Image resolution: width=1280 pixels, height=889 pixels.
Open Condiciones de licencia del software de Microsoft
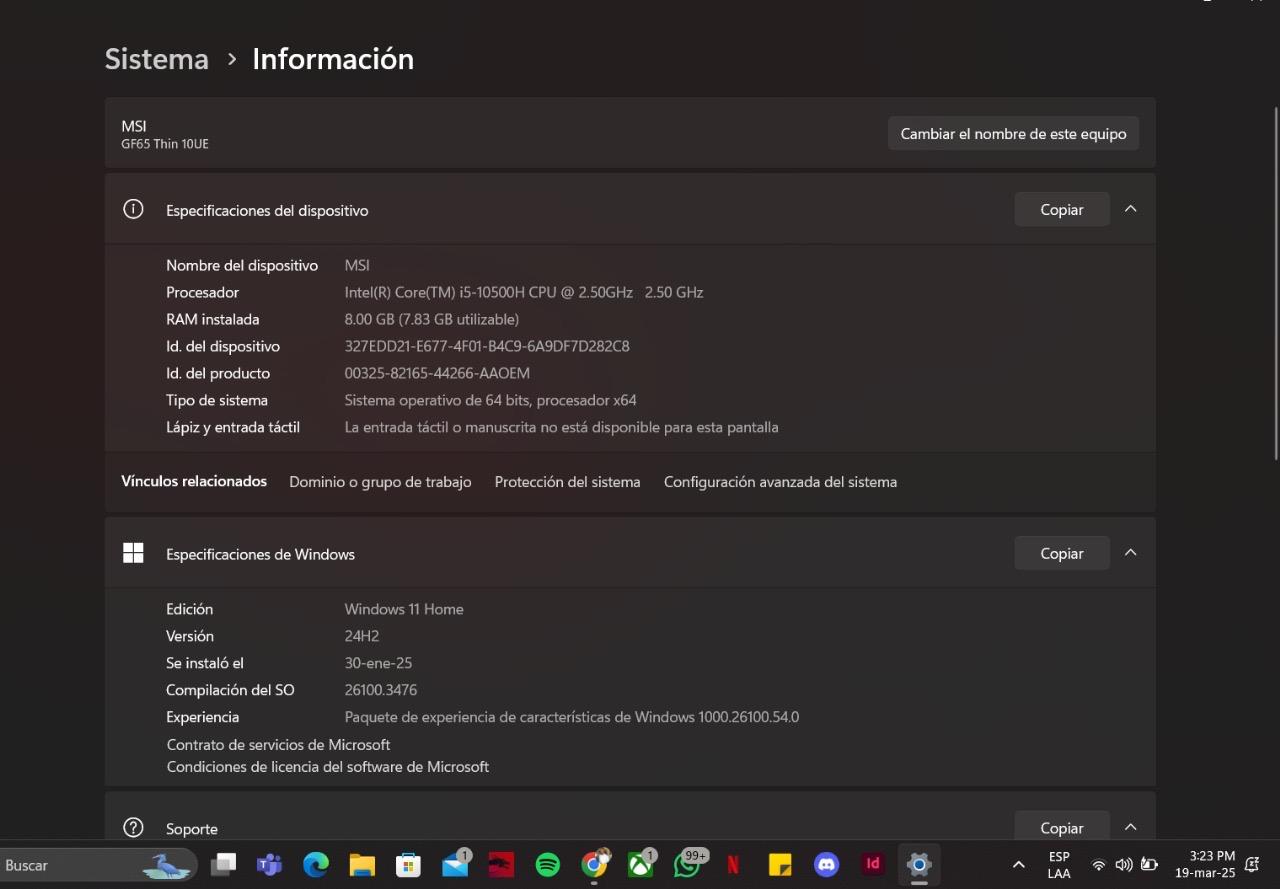coord(328,767)
